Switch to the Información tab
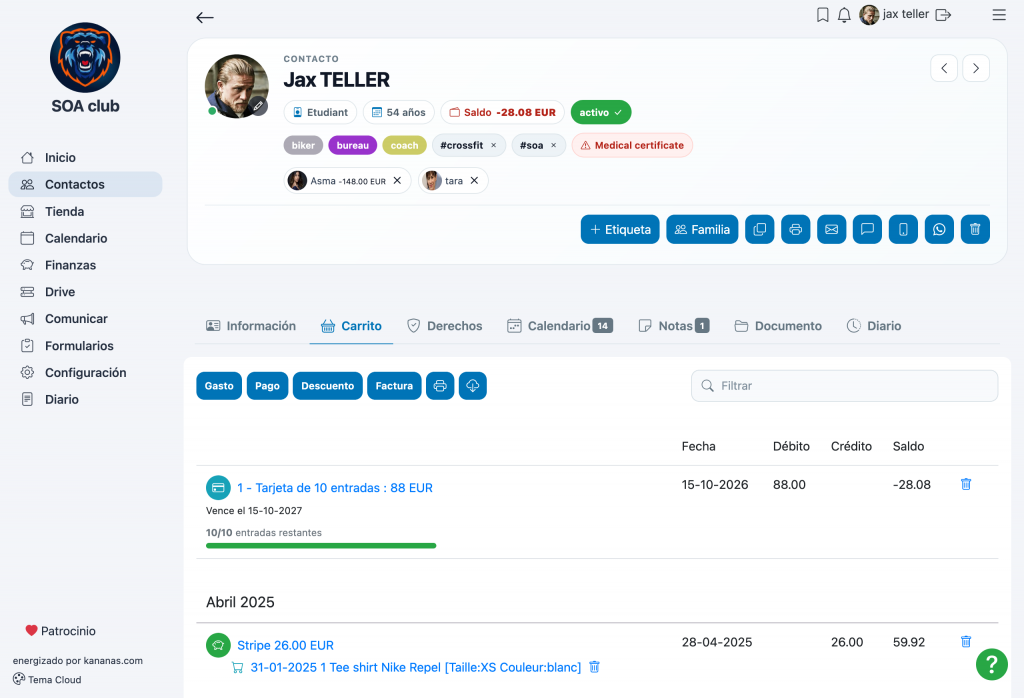Screen dimensions: 1024x698 pos(251,326)
